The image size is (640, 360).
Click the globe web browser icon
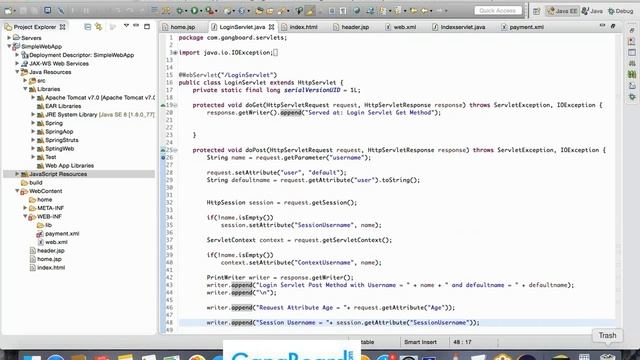coord(357,11)
